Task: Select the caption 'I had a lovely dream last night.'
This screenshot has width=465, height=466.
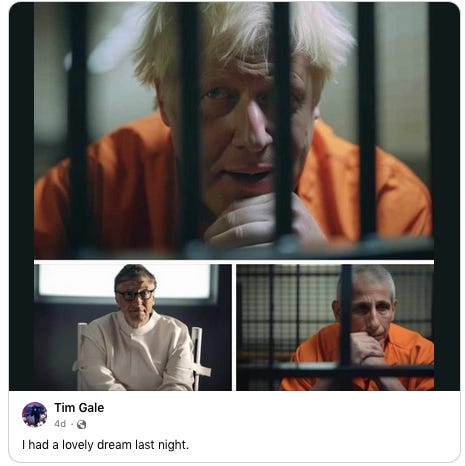Action: (x=105, y=445)
